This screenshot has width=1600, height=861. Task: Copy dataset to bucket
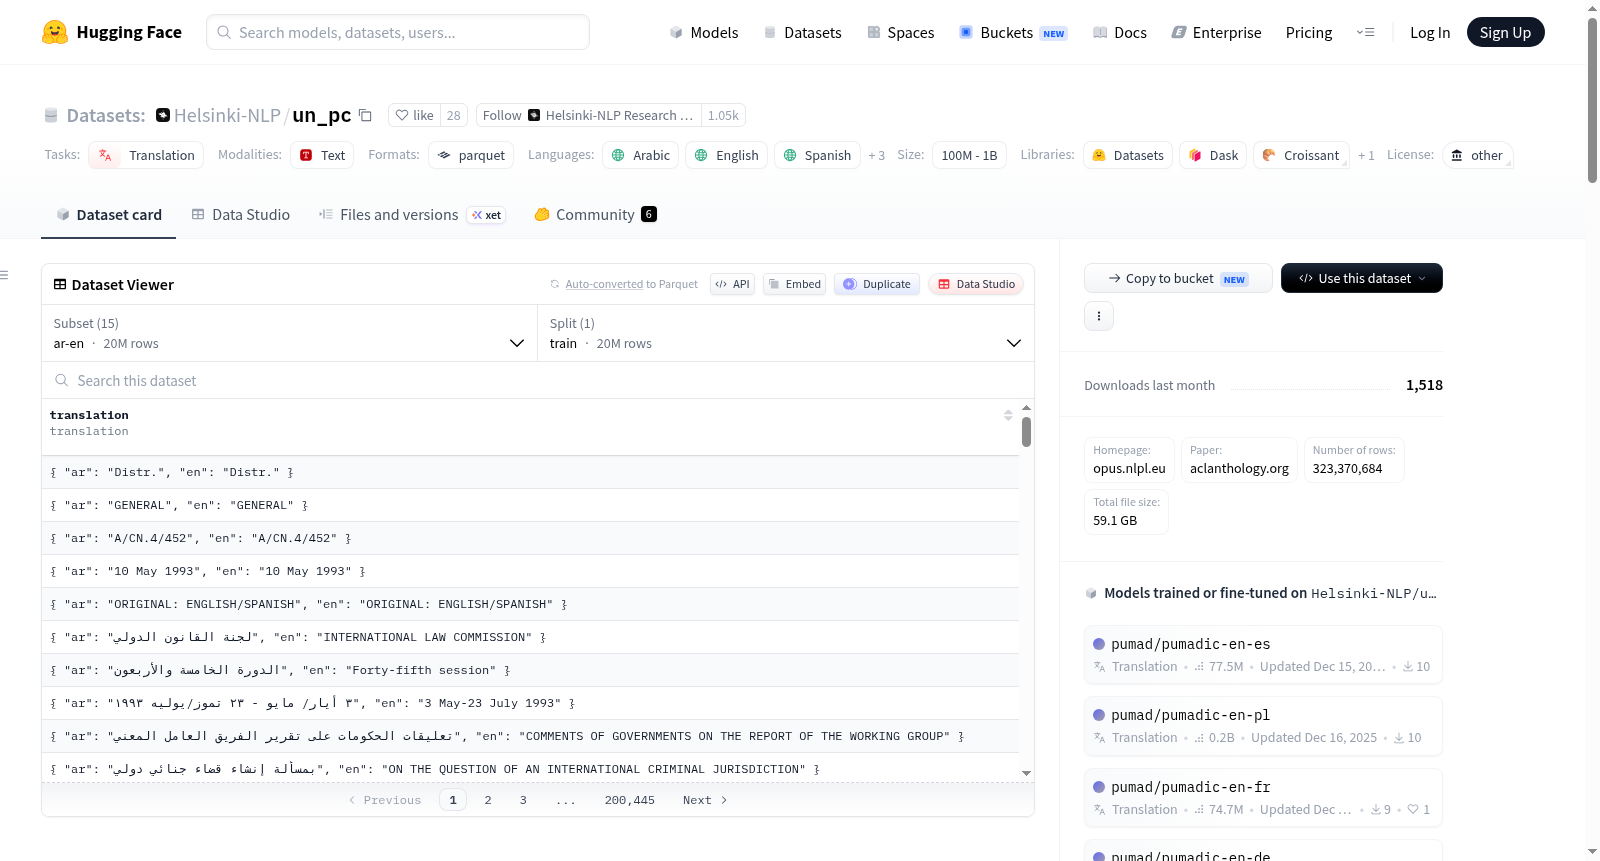[x=1178, y=278]
